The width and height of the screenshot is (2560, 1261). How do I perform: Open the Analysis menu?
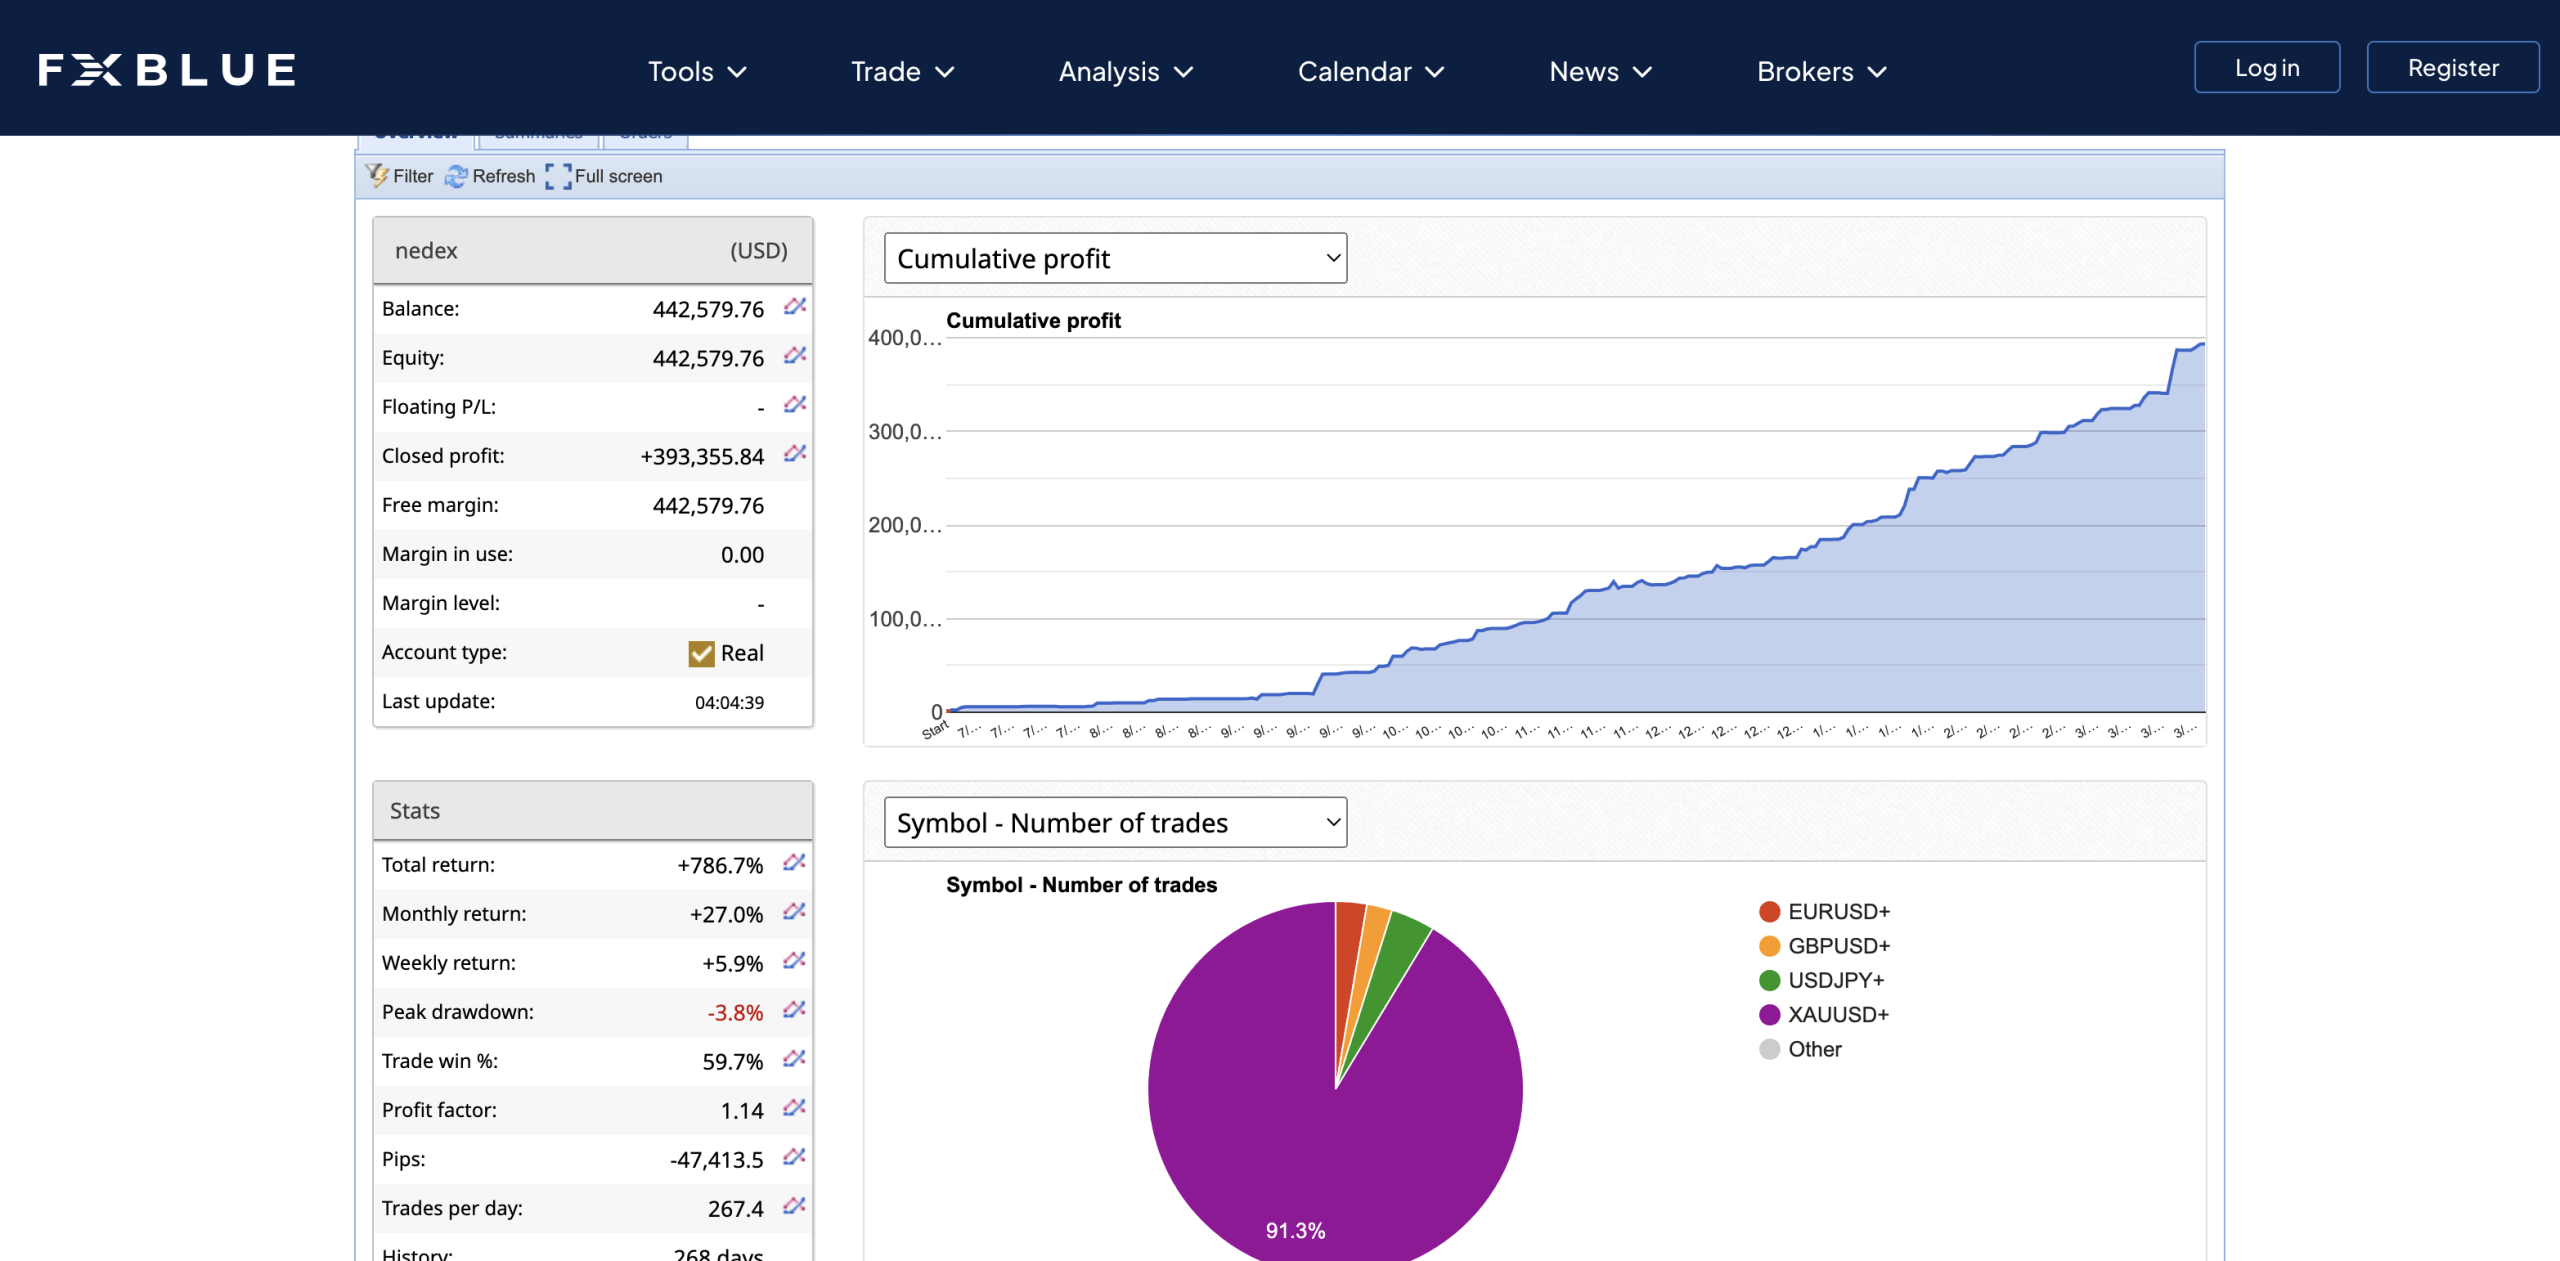[1125, 72]
